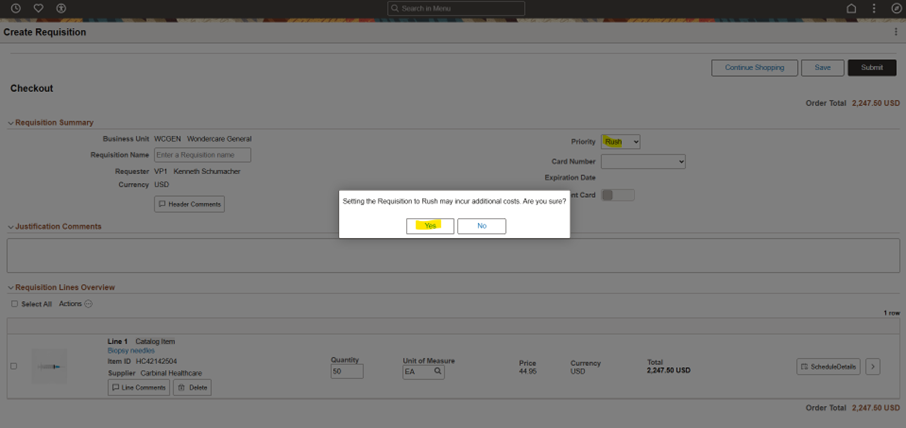Open the NavBar compass icon
This screenshot has height=428, width=906.
pos(896,8)
